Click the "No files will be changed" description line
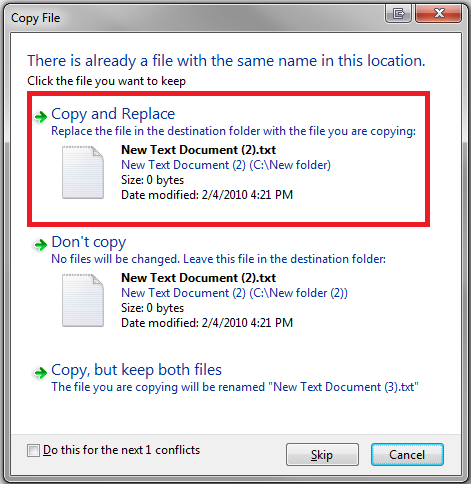Screen dimensions: 471x484 pos(218,259)
